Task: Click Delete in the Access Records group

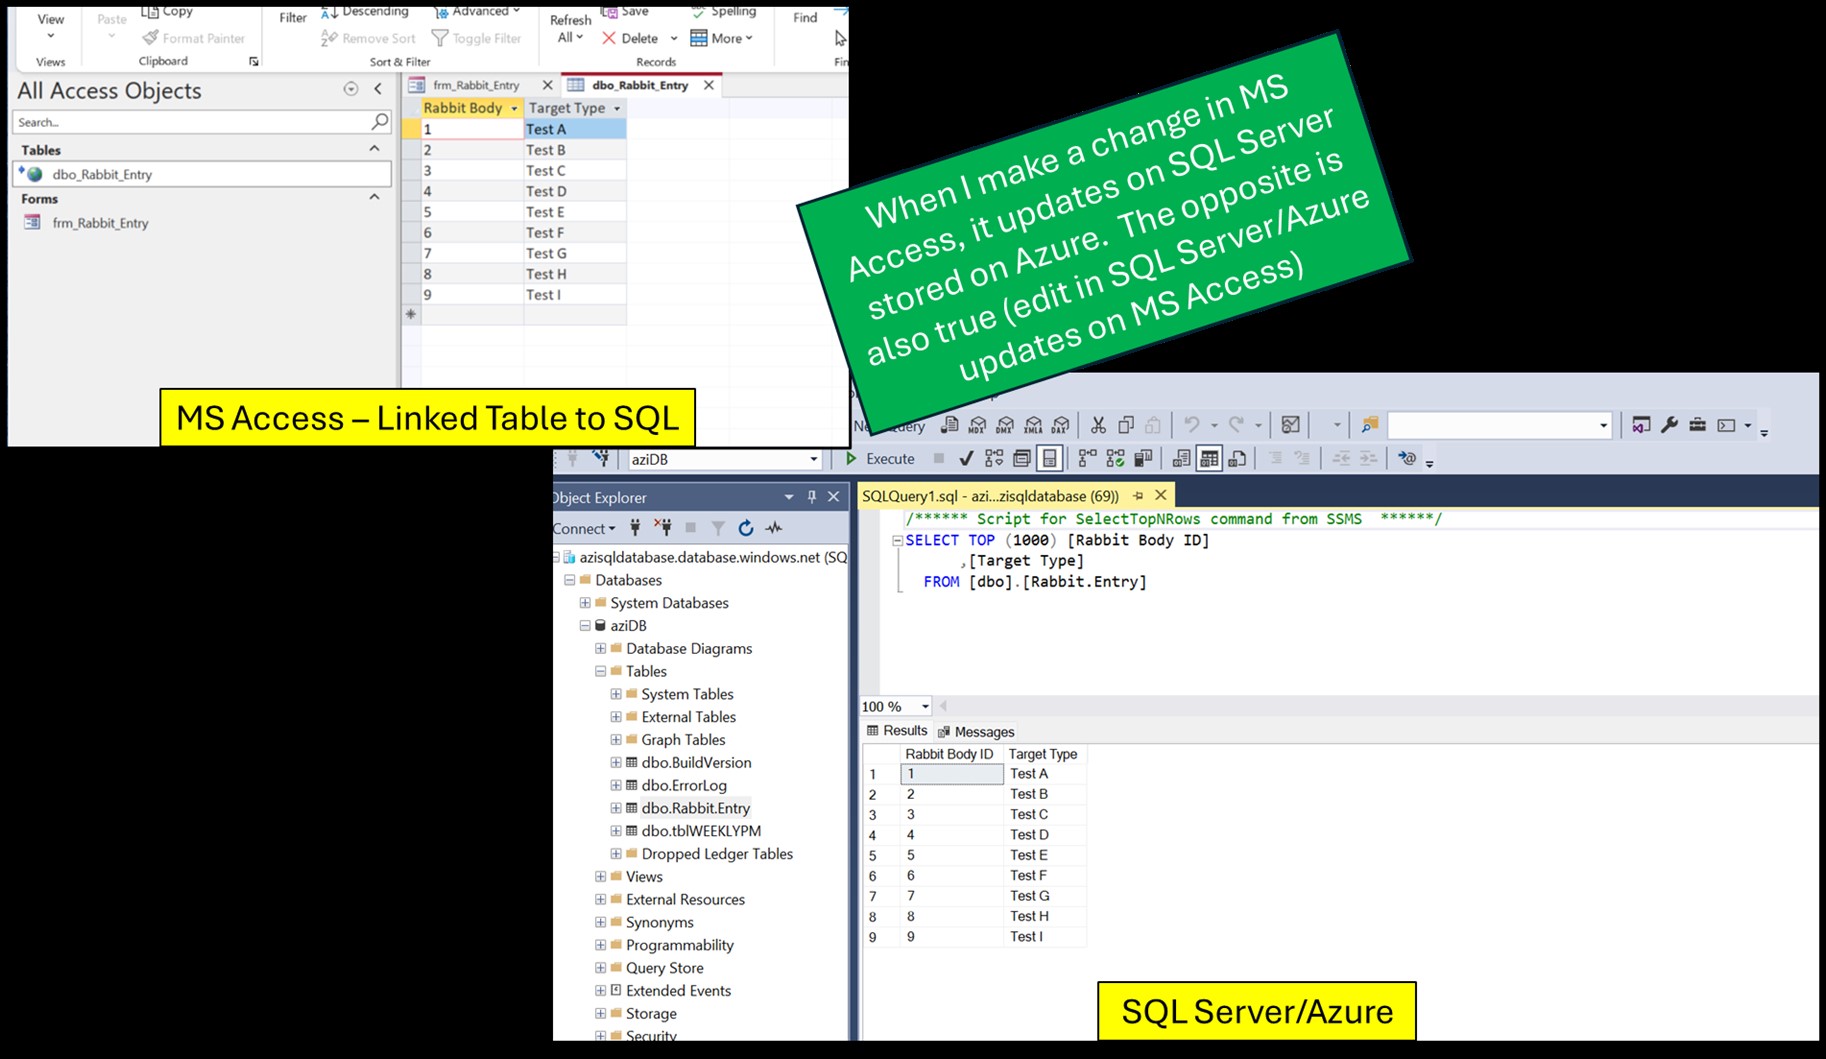Action: click(x=629, y=38)
